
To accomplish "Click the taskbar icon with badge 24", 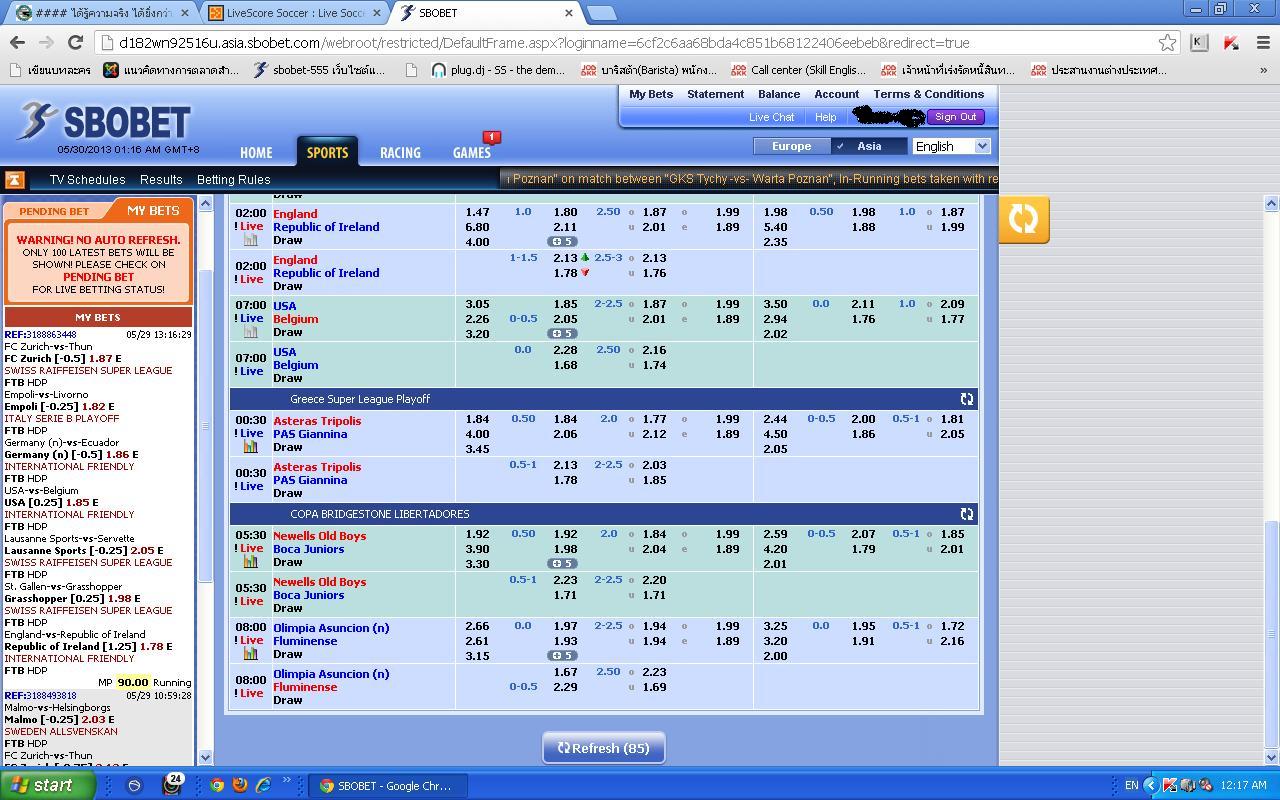I will click(x=172, y=784).
